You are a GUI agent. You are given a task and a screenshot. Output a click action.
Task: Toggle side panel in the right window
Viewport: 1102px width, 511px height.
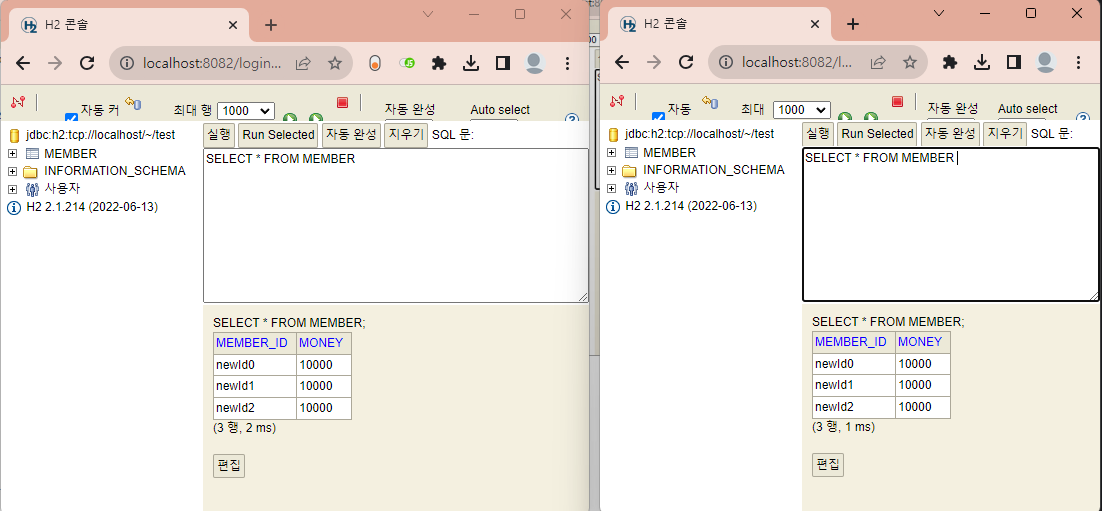[1013, 63]
